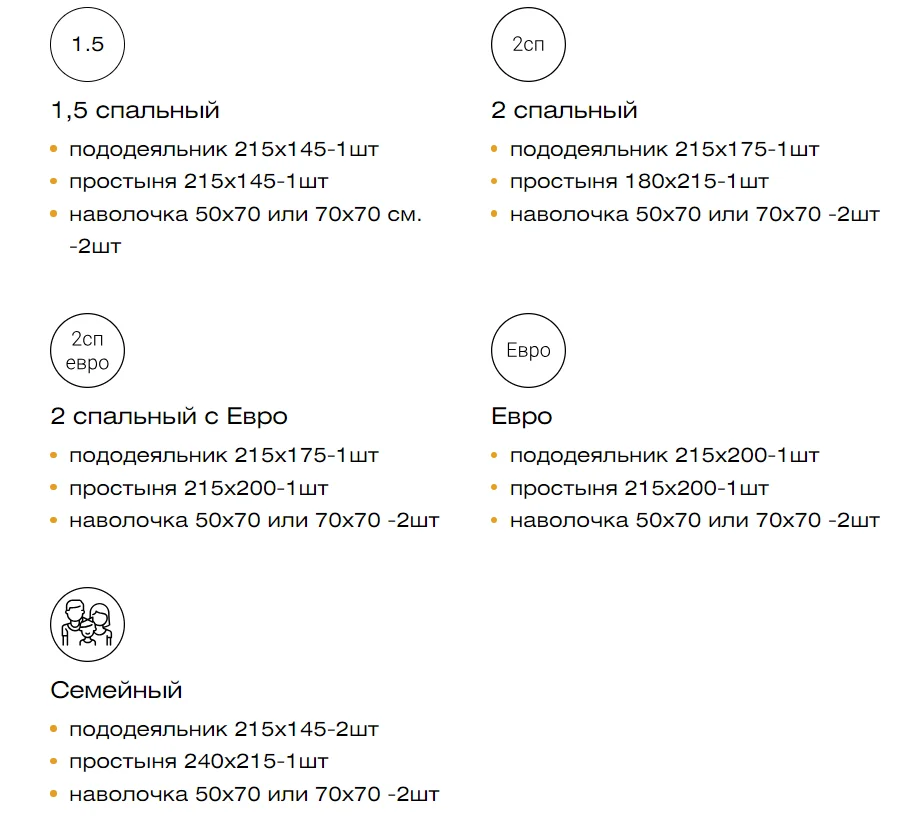Click 'простыня 180x215-1шт' list item
Screen dimensions: 924x834
(639, 182)
